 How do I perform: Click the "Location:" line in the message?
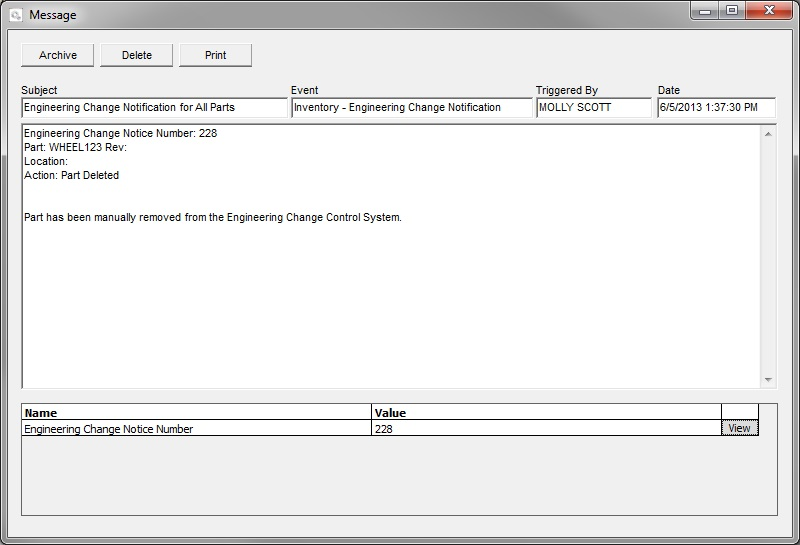46,161
